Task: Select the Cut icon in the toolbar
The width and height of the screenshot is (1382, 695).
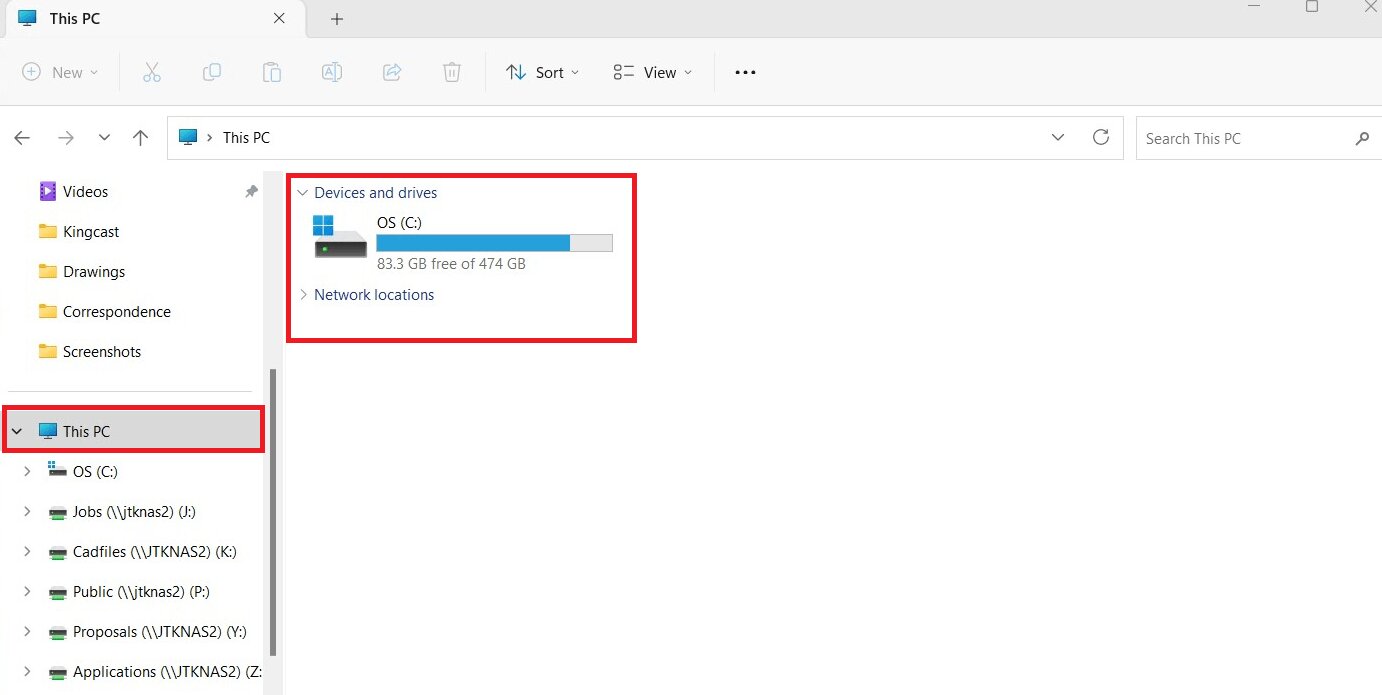Action: [152, 71]
